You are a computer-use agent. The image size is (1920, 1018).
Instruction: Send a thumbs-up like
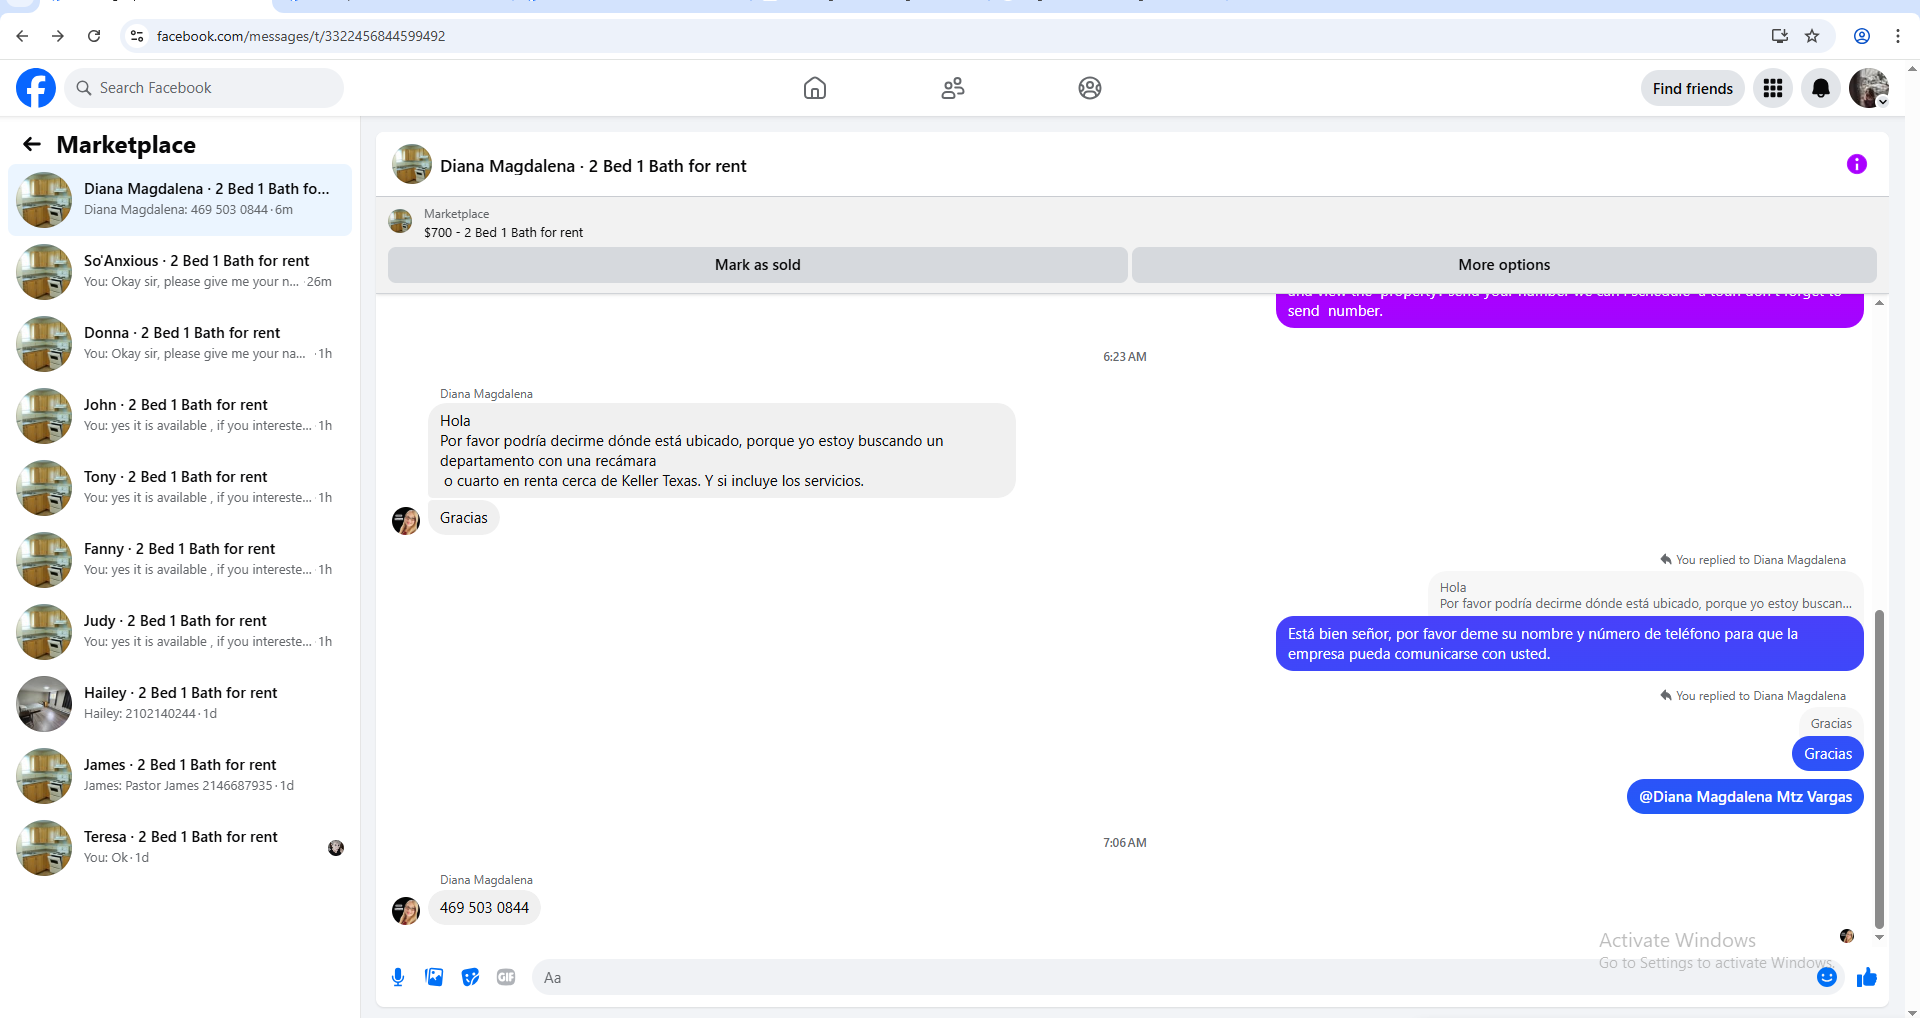point(1867,977)
